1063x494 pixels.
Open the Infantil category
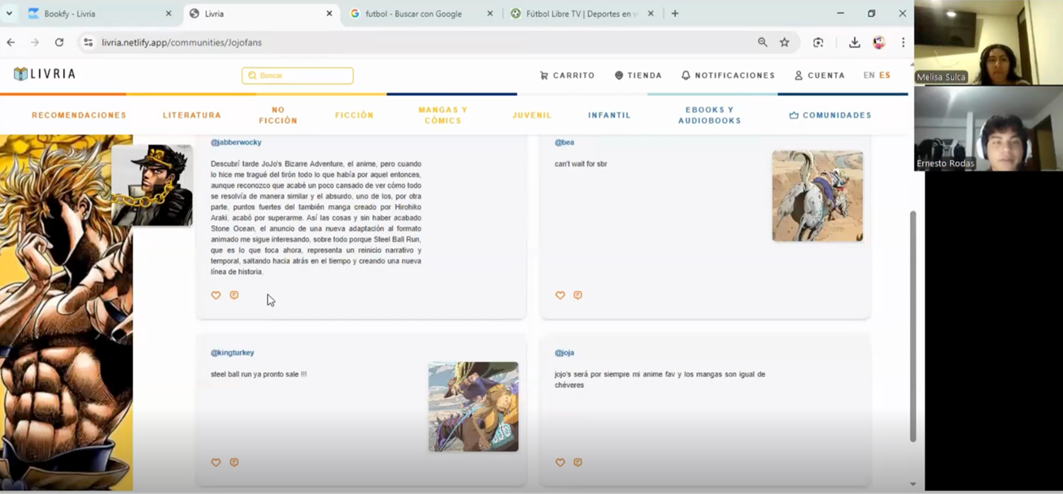(609, 115)
